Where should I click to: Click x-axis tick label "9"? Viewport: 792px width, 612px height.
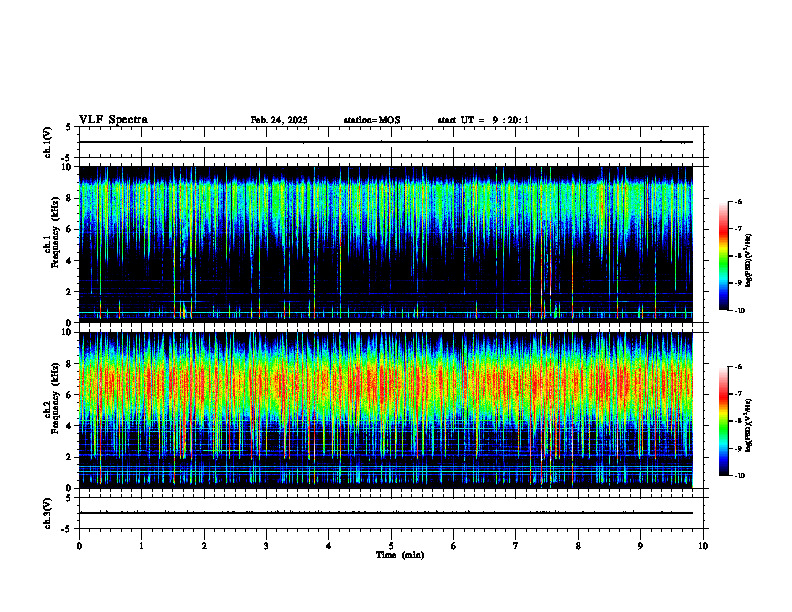point(640,546)
